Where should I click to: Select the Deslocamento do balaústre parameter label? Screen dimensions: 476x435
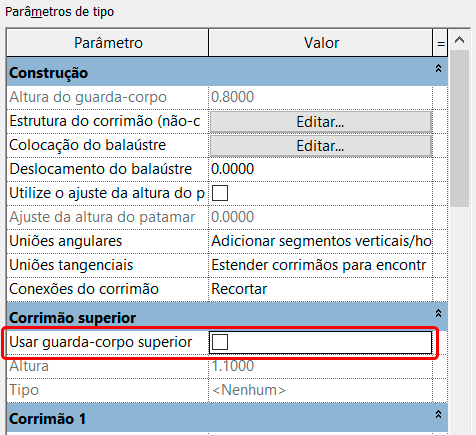pos(101,169)
